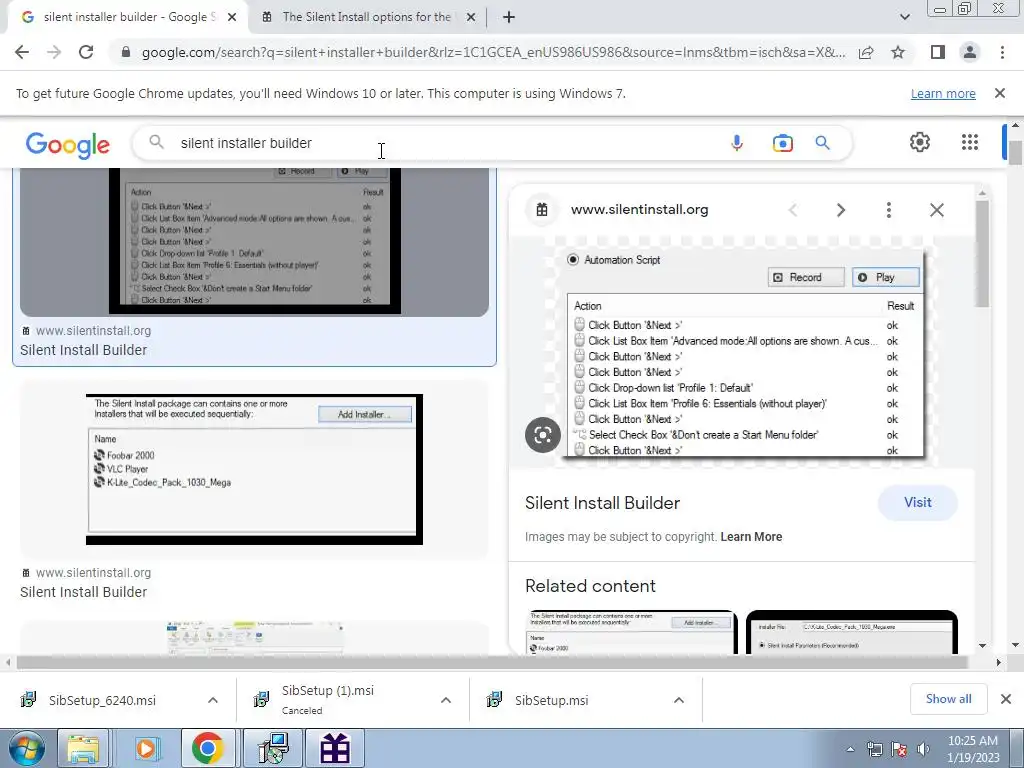The height and width of the screenshot is (768, 1024).
Task: Visit the Silent Install Builder page
Action: 918,502
